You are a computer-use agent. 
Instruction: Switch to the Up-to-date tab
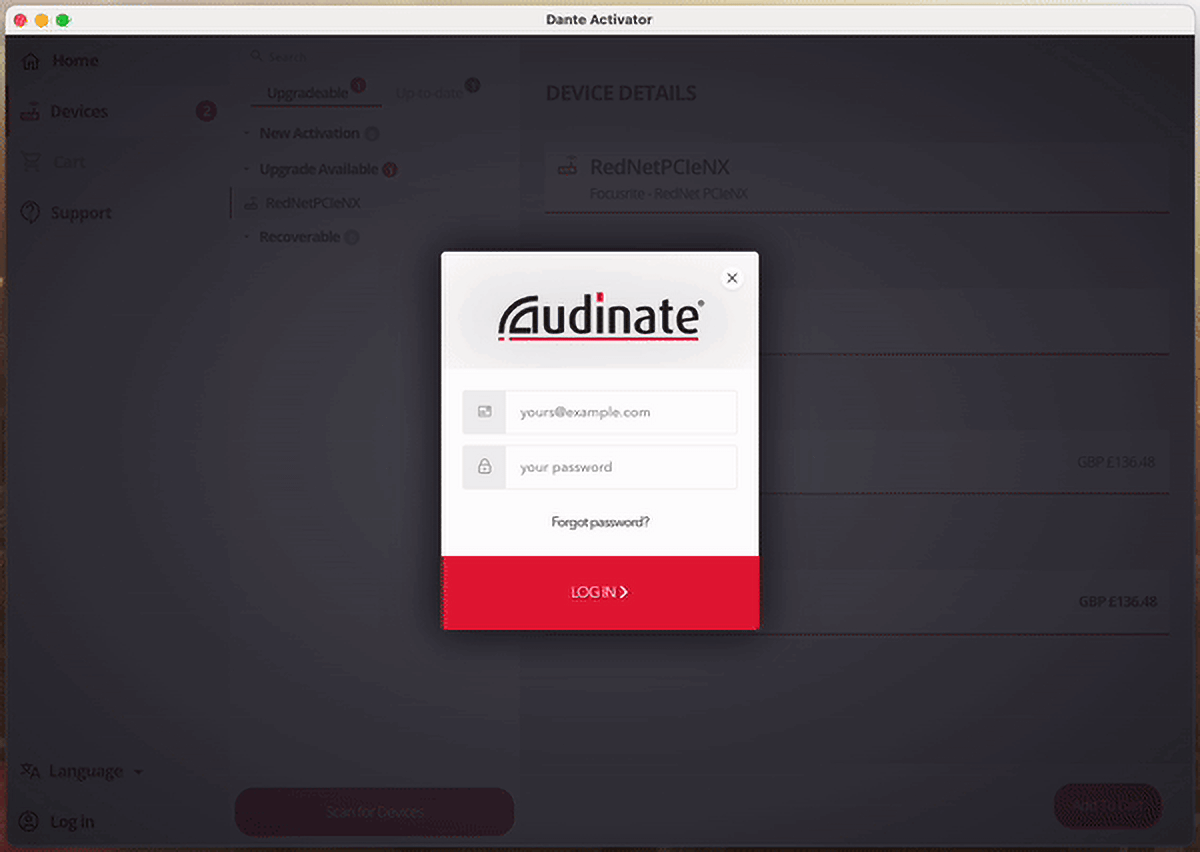(430, 93)
